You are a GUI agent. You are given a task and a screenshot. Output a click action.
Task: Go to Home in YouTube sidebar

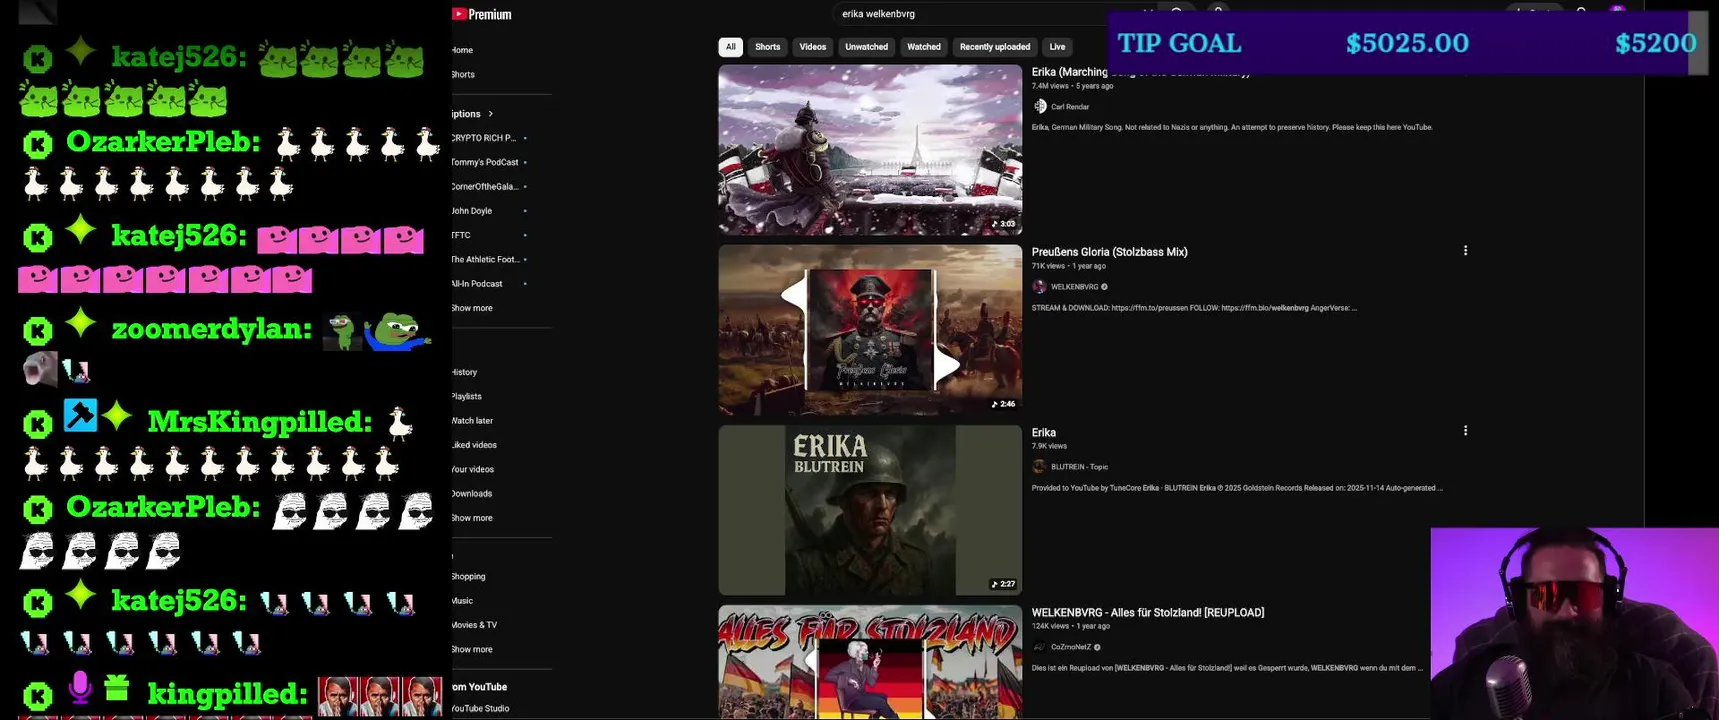click(x=462, y=50)
